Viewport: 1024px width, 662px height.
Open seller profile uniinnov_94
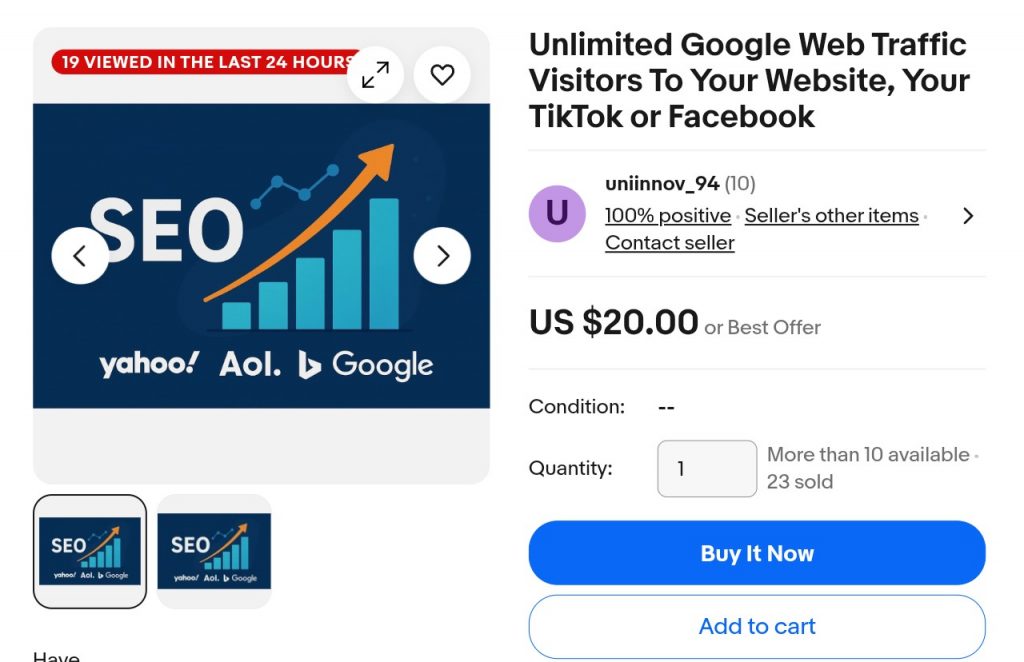[662, 184]
